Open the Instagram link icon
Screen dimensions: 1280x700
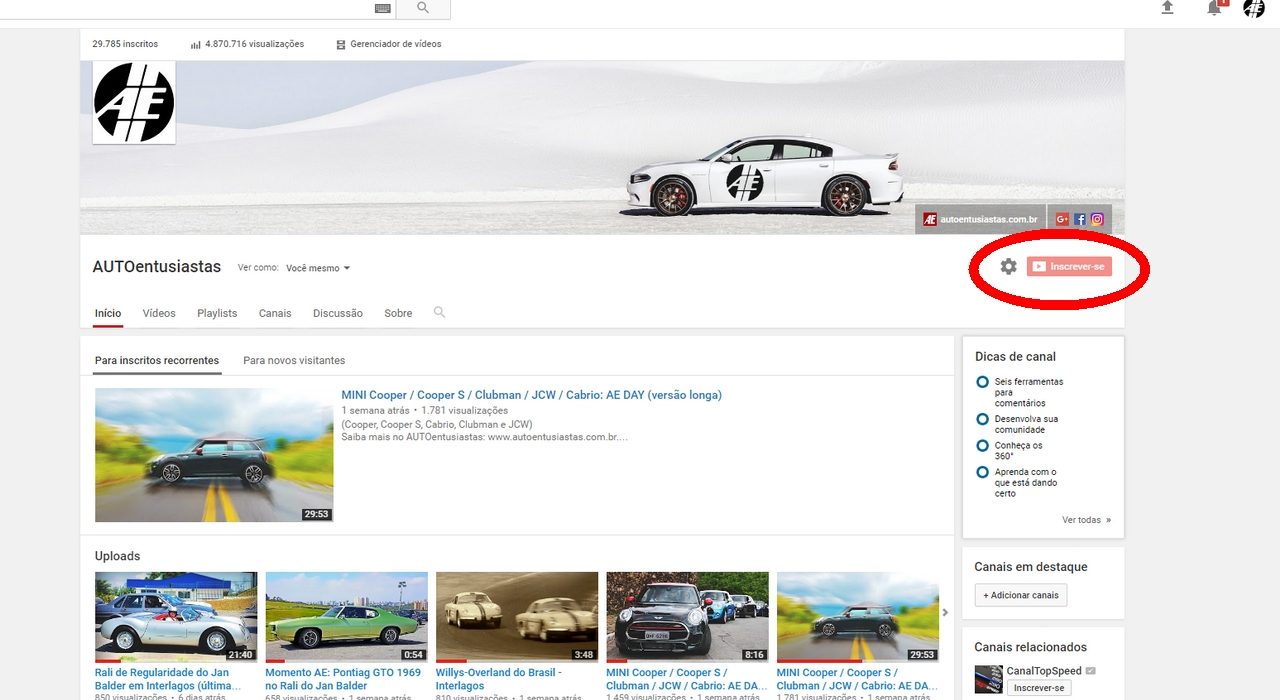[x=1097, y=219]
